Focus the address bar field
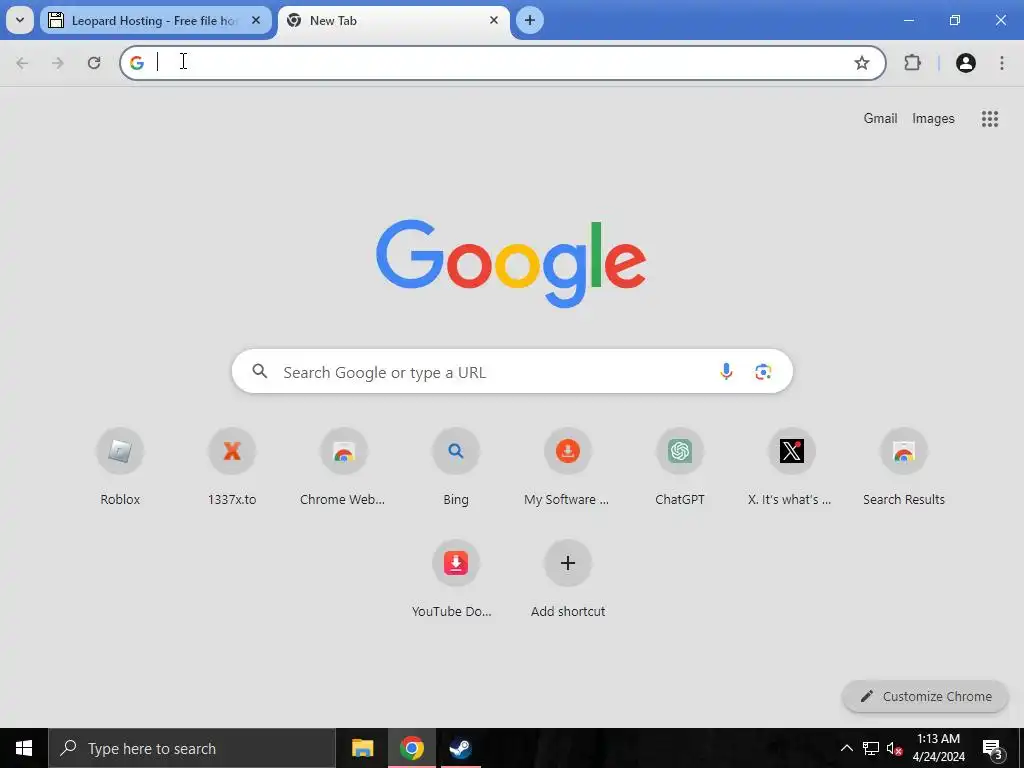Viewport: 1024px width, 768px height. pyautogui.click(x=503, y=63)
